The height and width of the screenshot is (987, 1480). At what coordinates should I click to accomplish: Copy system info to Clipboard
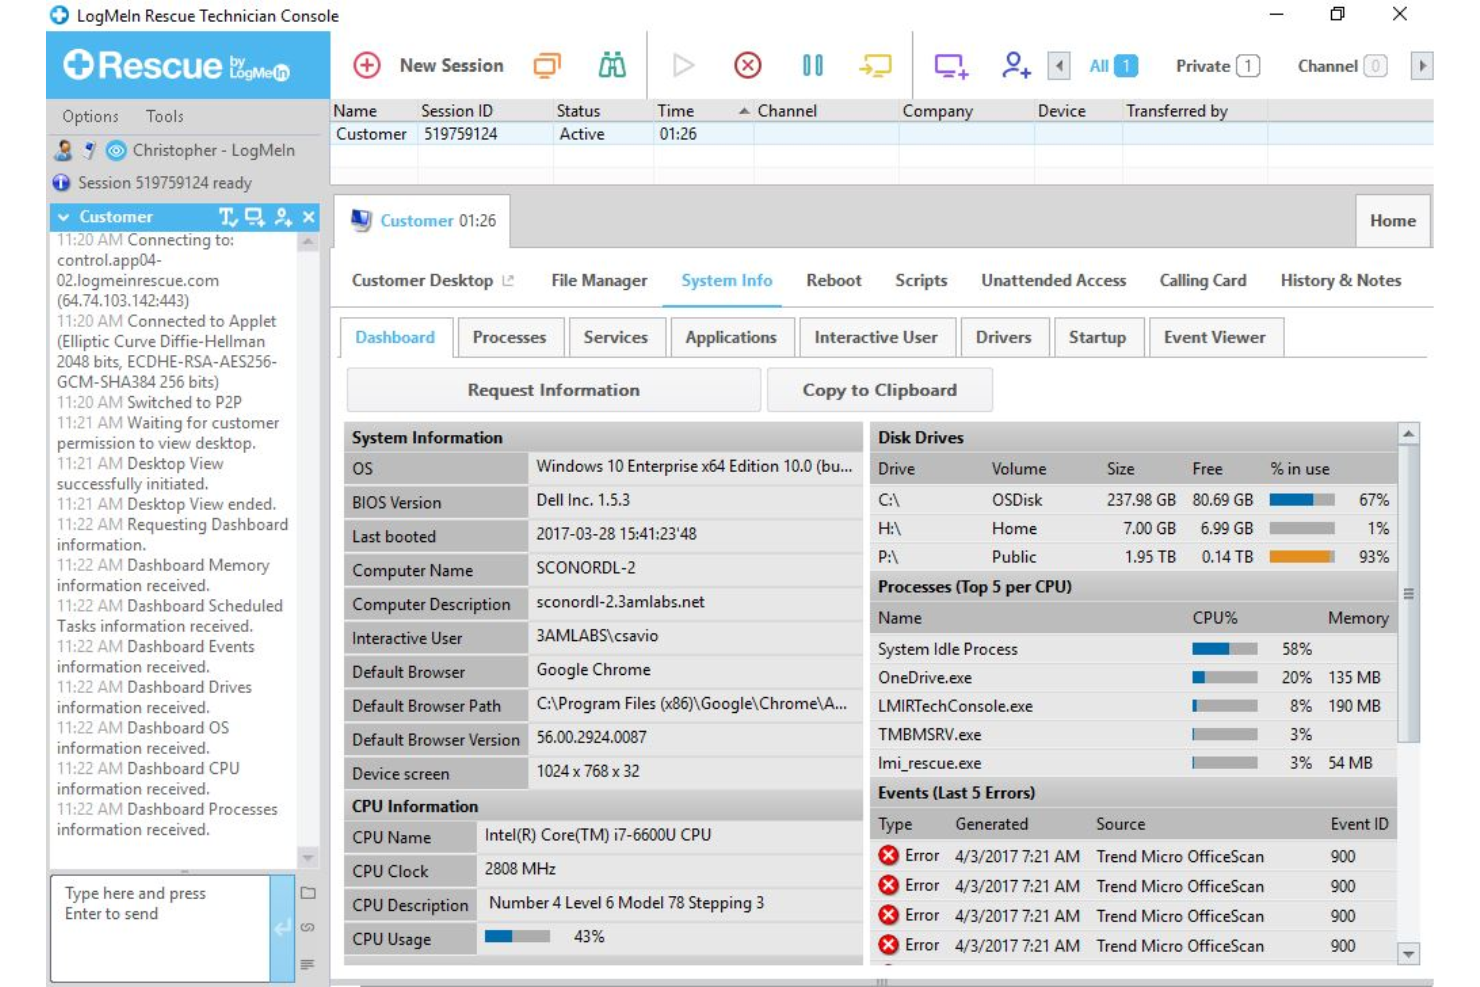tap(878, 390)
